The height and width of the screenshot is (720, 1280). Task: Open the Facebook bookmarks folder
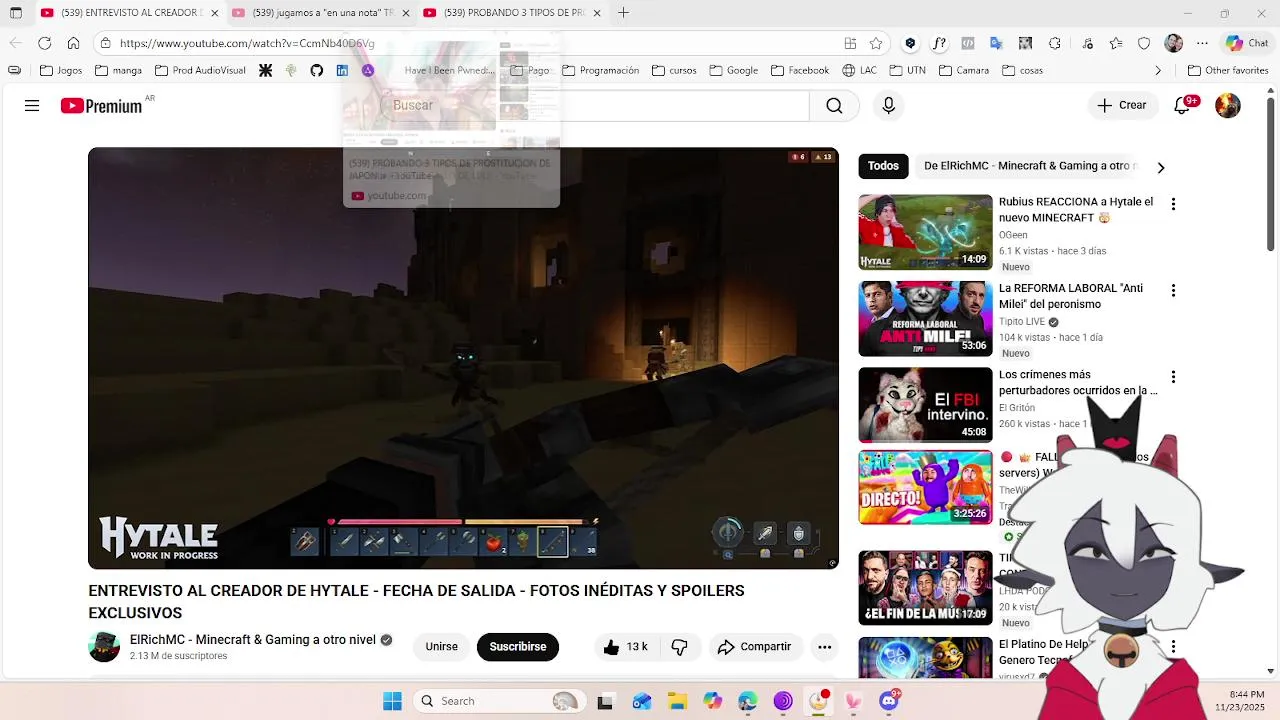pos(799,71)
